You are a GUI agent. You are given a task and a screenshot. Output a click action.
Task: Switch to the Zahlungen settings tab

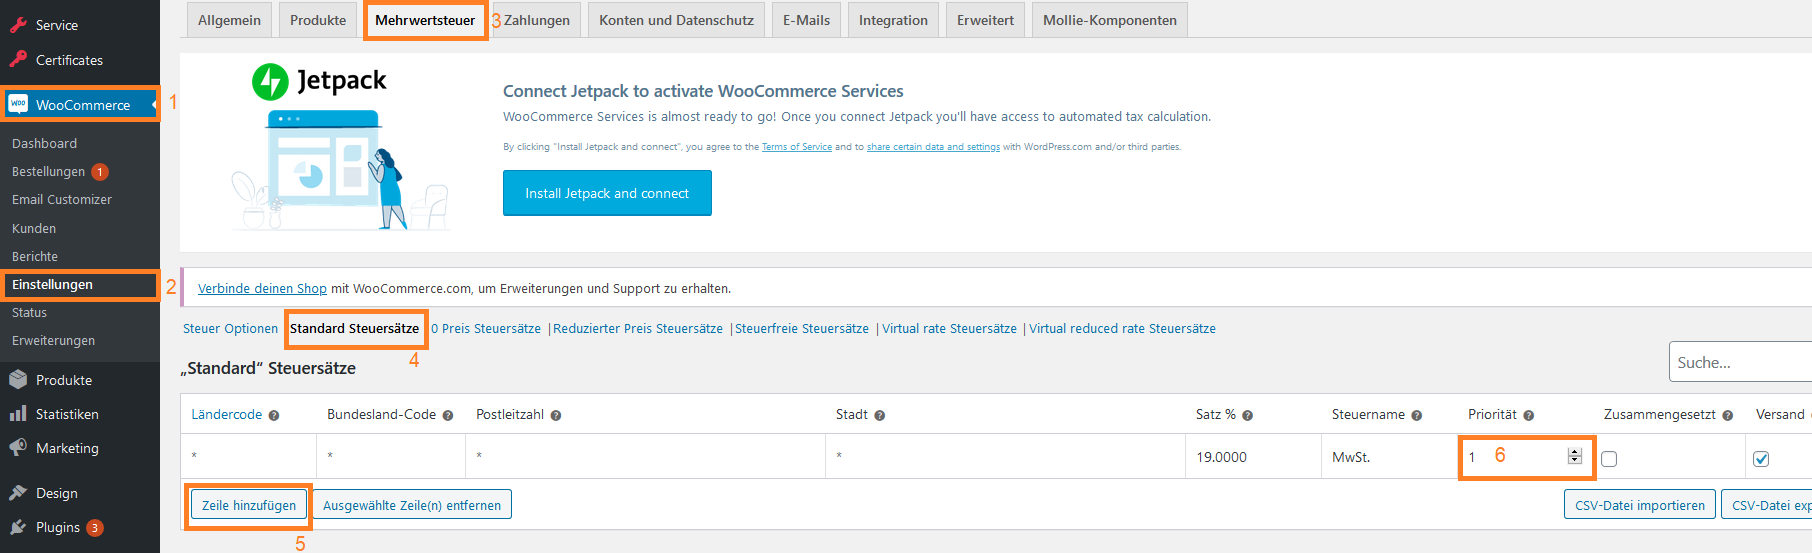point(537,20)
